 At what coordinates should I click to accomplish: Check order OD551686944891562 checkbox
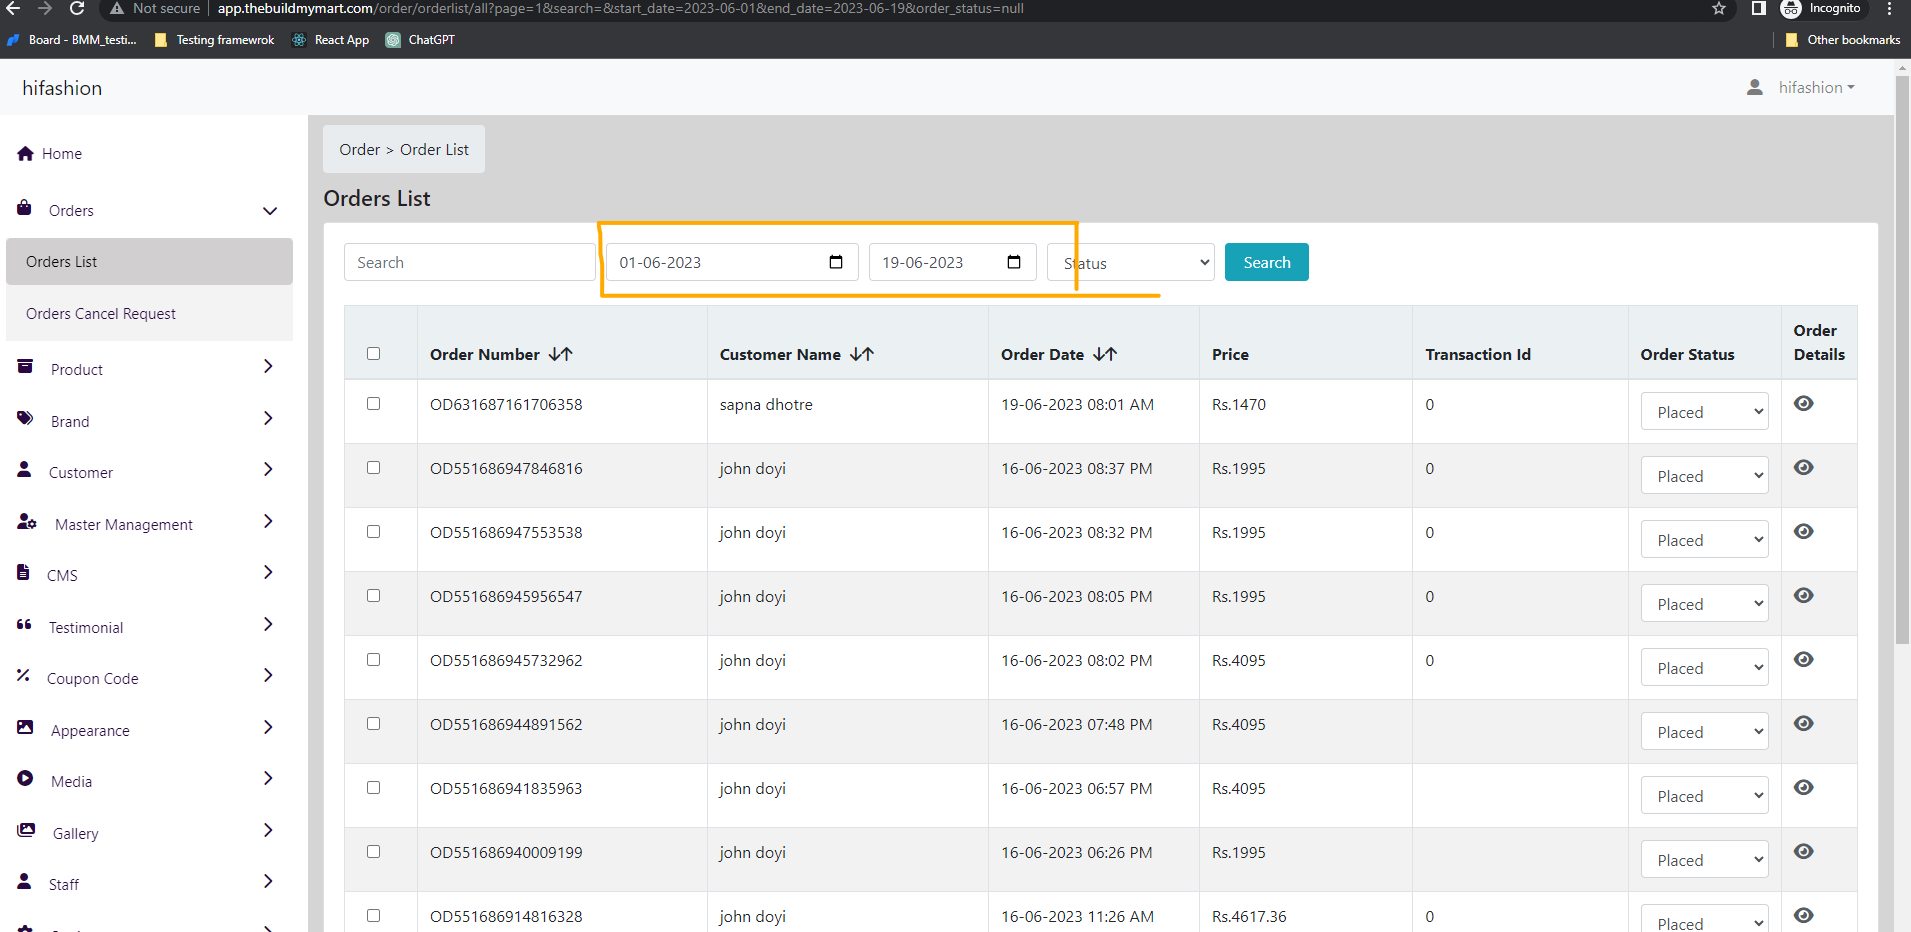(x=374, y=724)
